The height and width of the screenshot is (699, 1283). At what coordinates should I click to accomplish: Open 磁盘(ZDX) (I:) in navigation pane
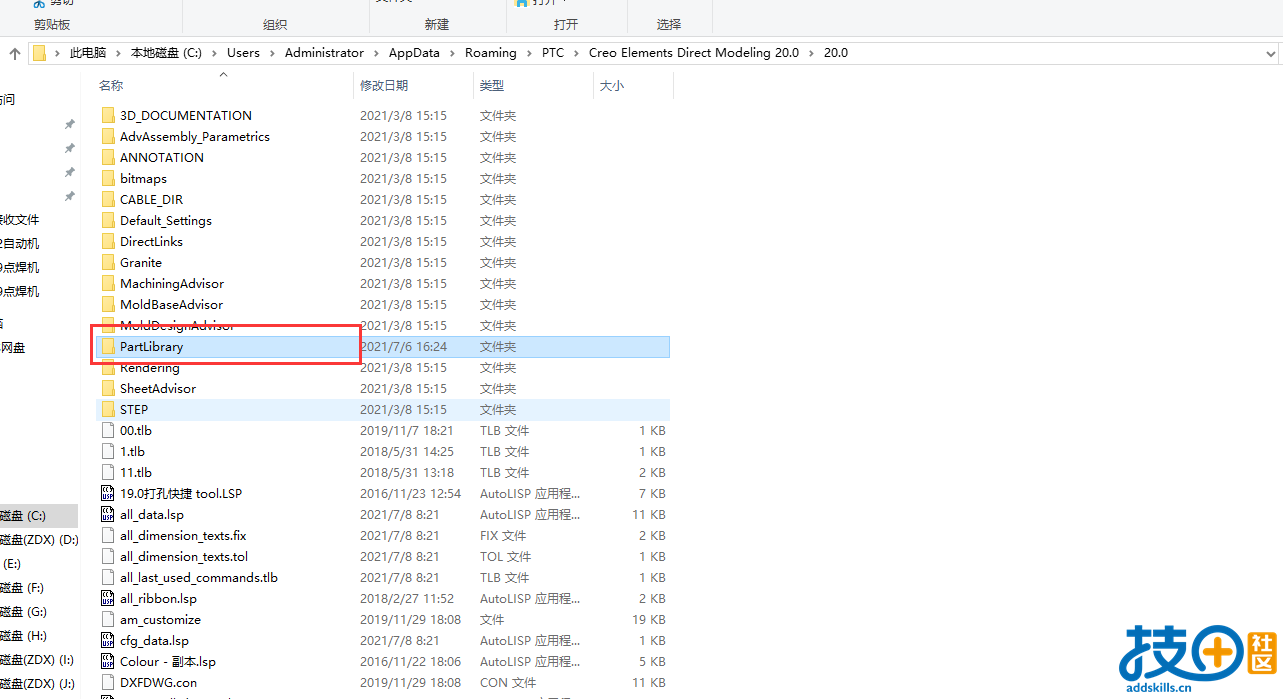click(37, 660)
